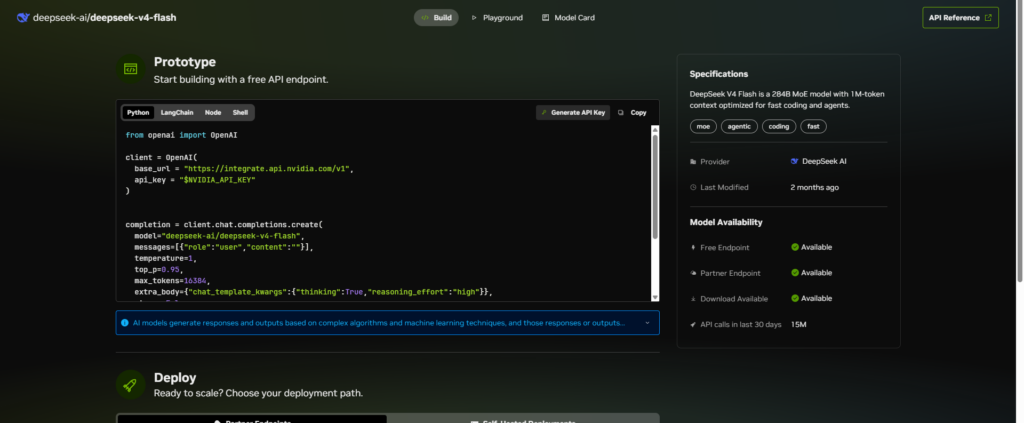1024x423 pixels.
Task: Click the copy icon beside Copy
Action: click(x=621, y=112)
